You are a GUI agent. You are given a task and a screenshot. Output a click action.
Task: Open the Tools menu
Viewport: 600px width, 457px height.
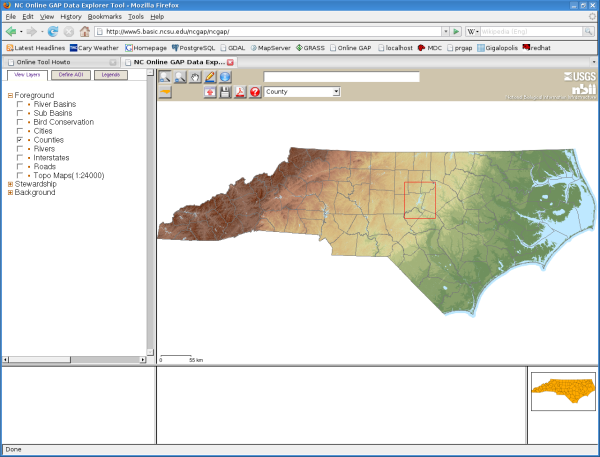tap(135, 16)
